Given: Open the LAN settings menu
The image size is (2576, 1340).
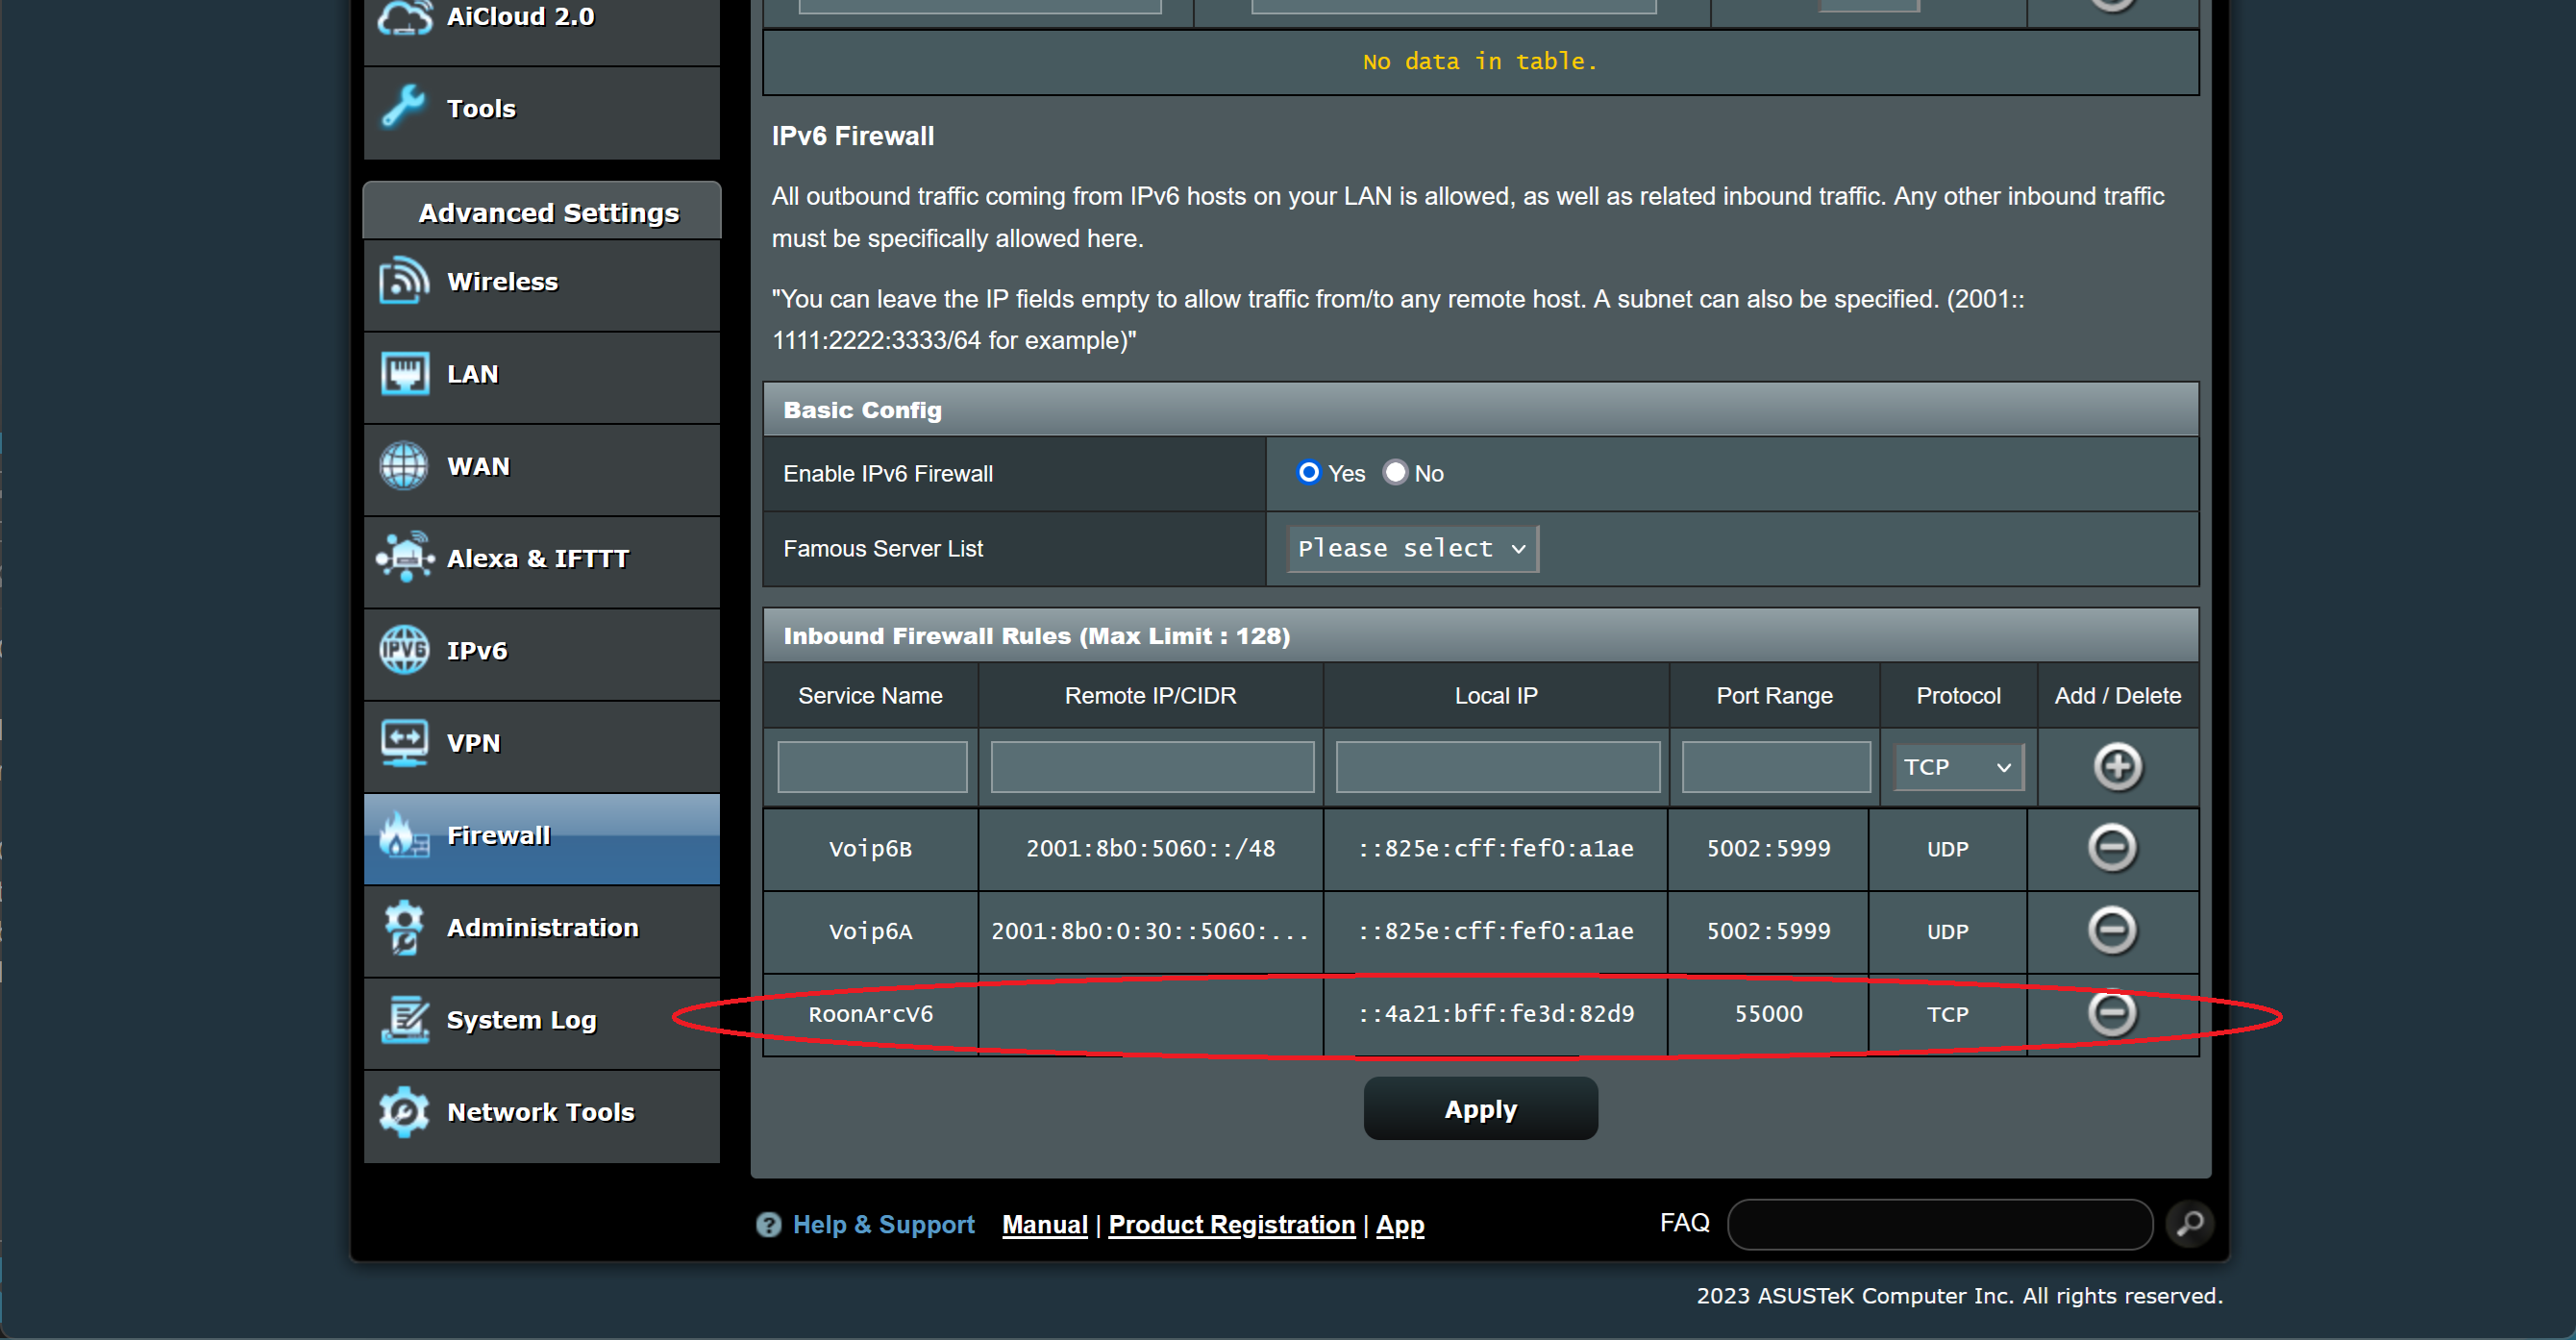Looking at the screenshot, I should point(541,375).
